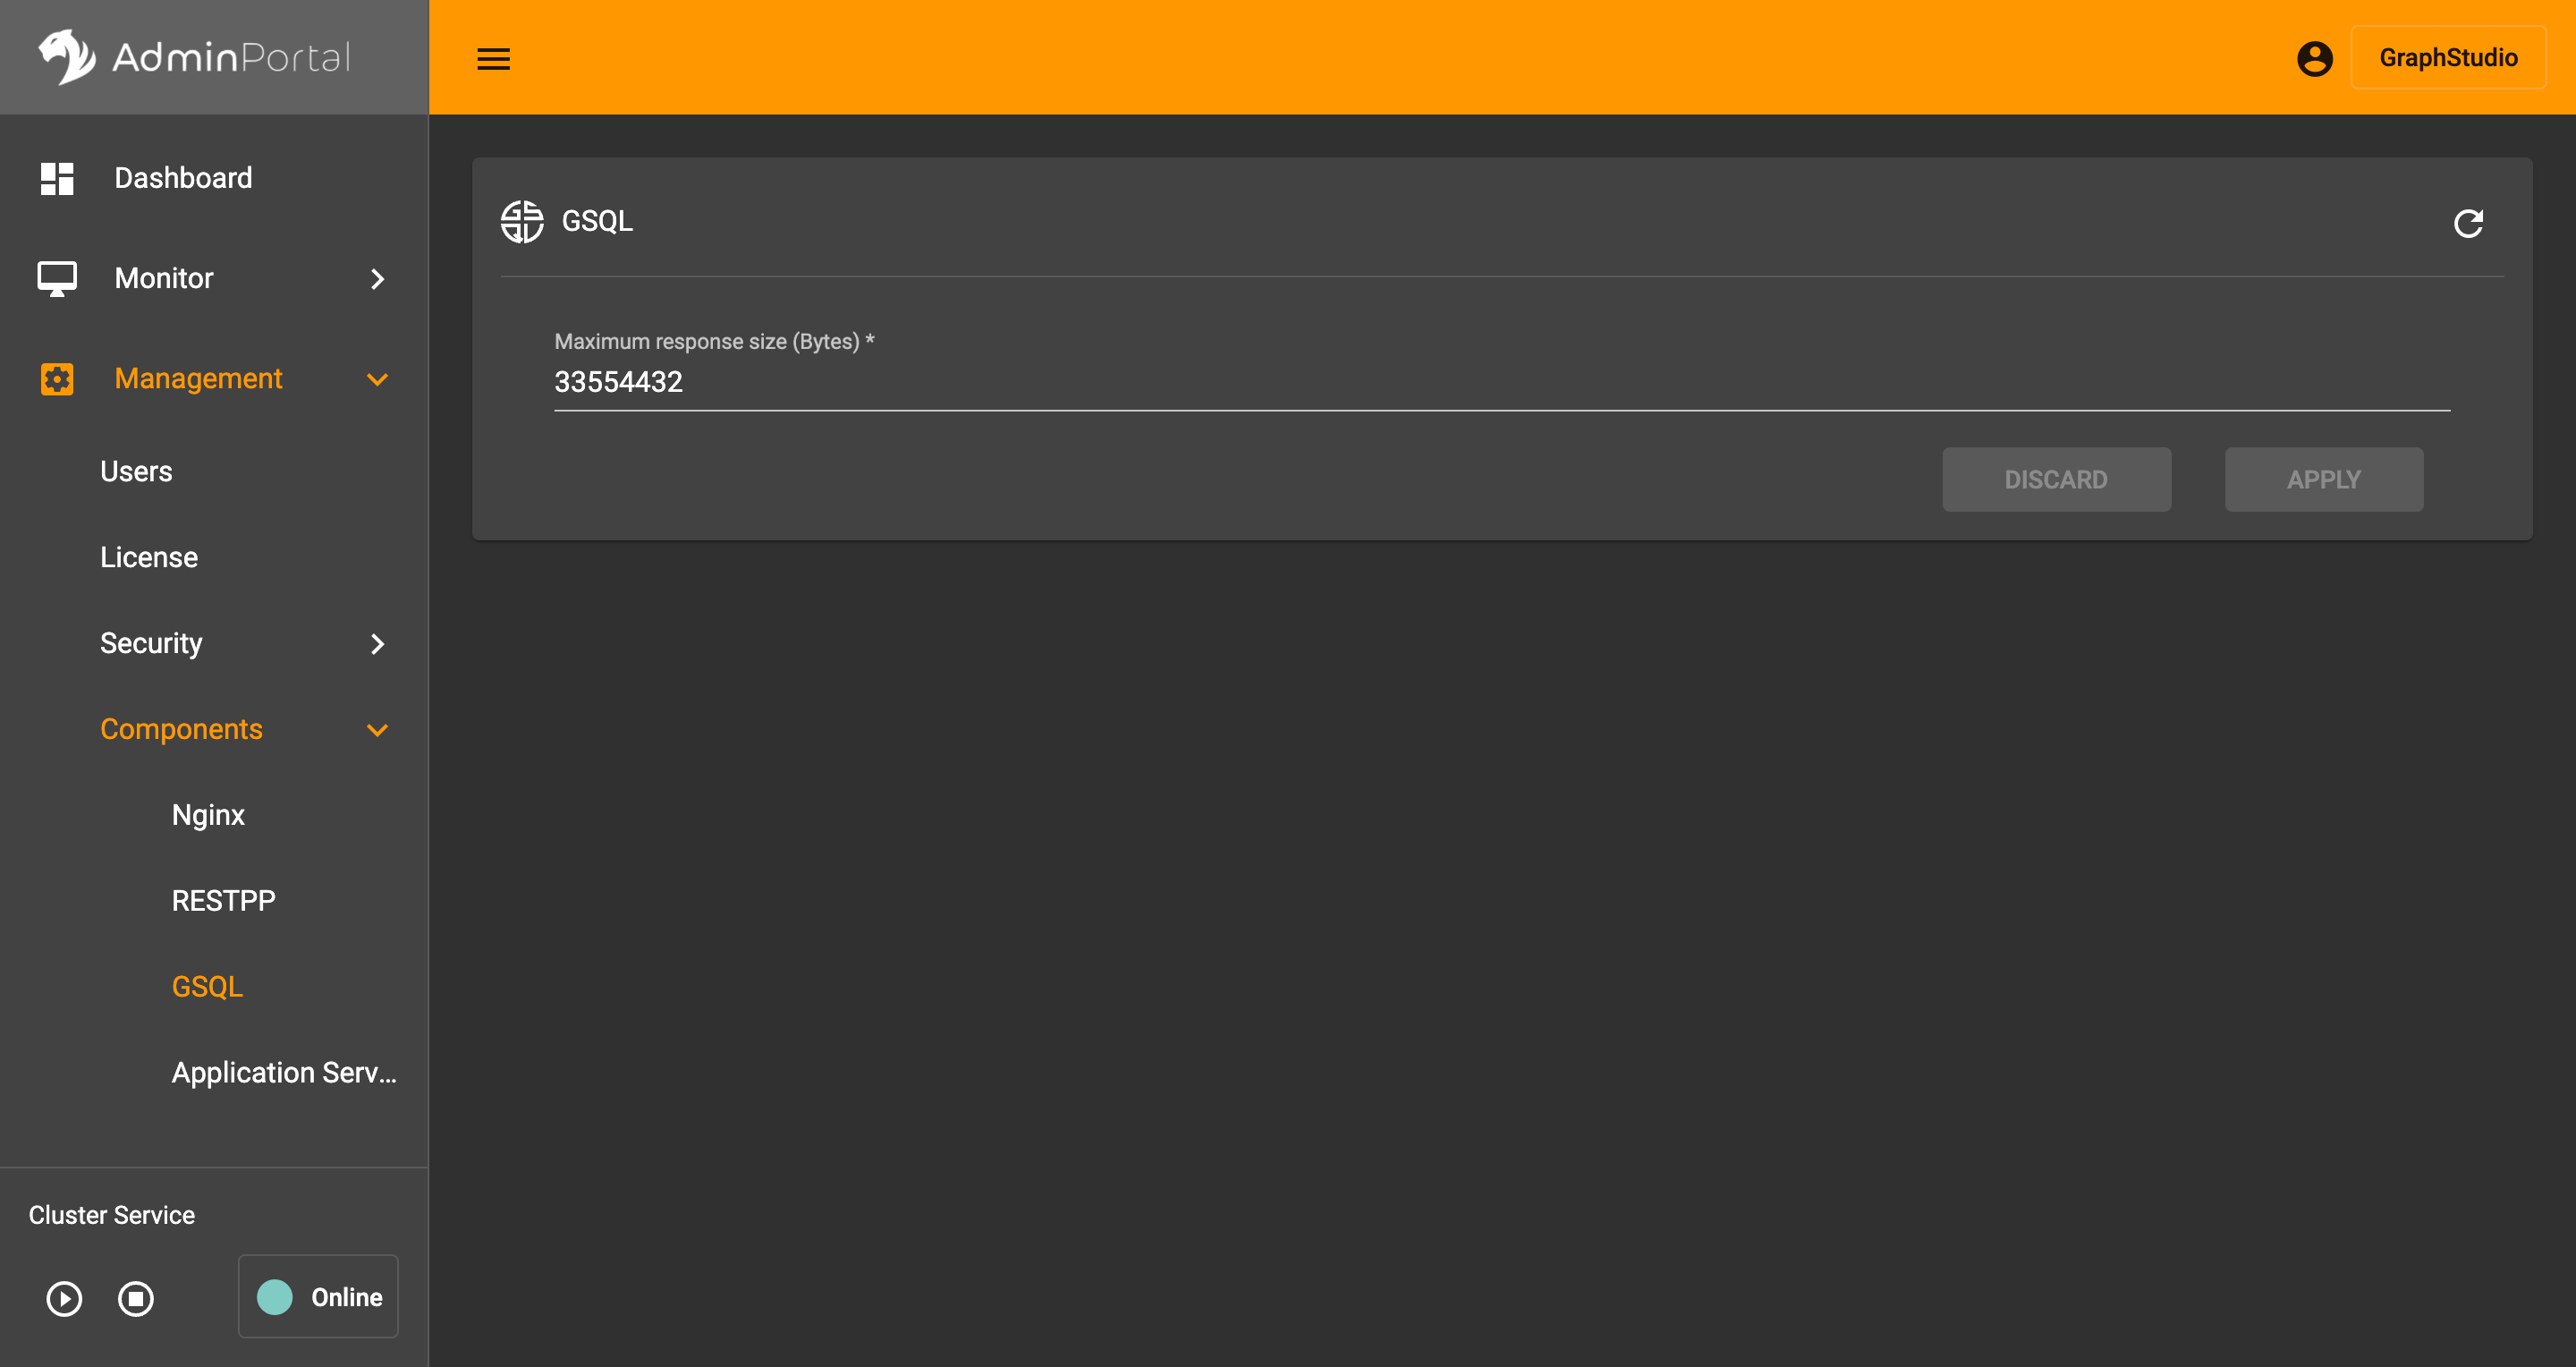
Task: Stop the Cluster Service with the stop control
Action: click(x=136, y=1298)
